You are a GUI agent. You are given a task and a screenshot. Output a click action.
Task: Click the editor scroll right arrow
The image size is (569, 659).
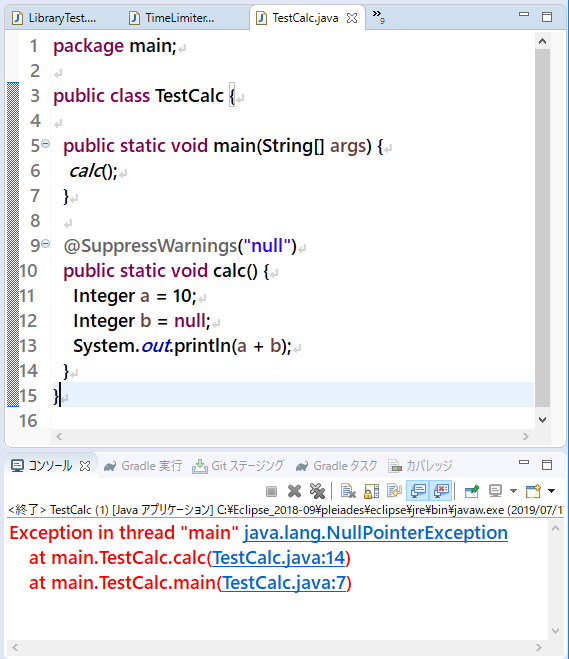pos(526,436)
